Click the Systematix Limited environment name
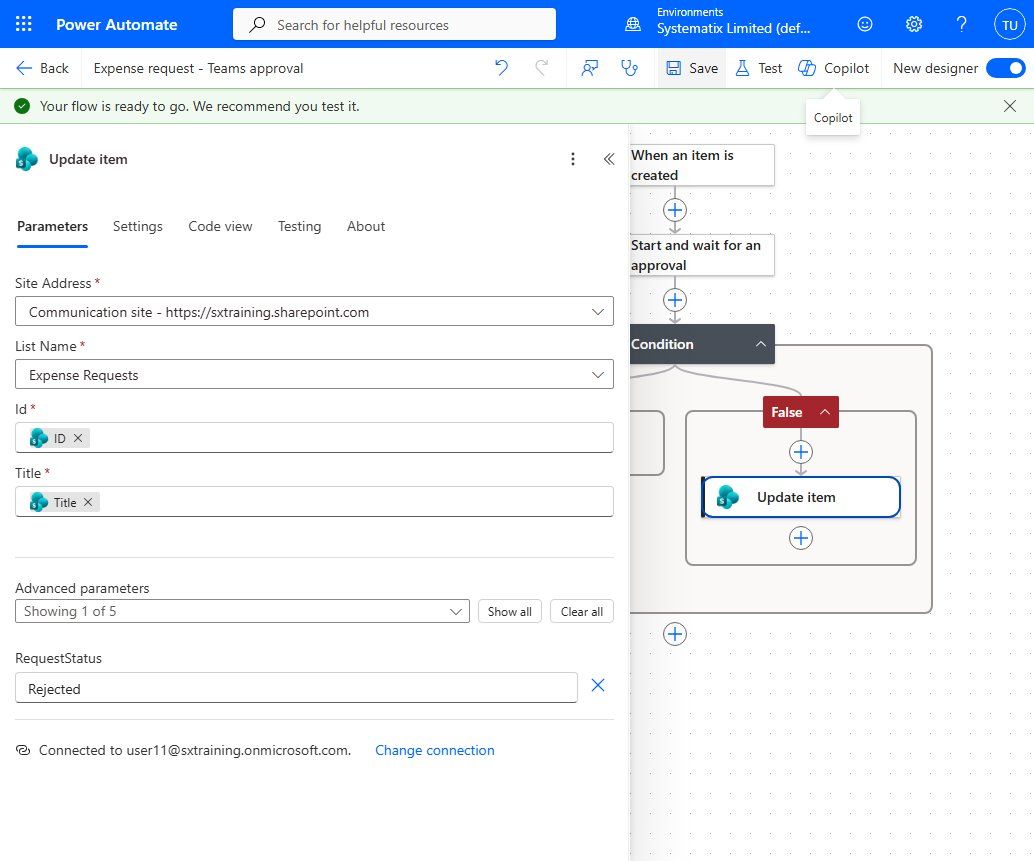Screen dimensions: 1034x861 [733, 28]
